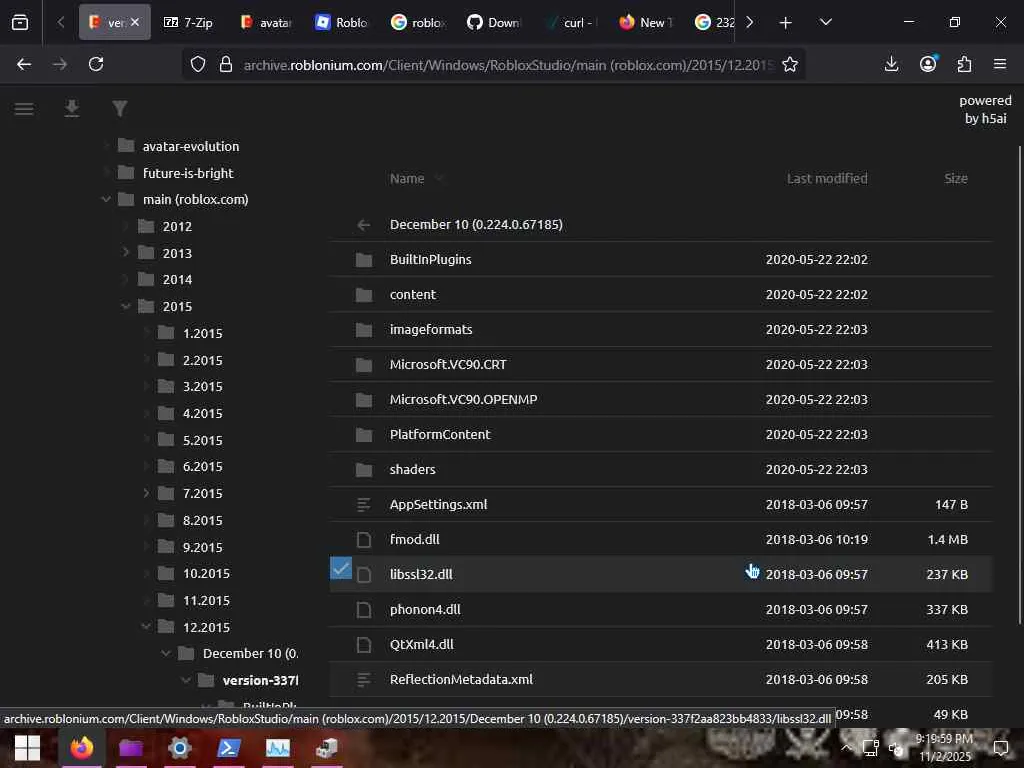Close the current active tab
The height and width of the screenshot is (768, 1024).
pos(135,22)
